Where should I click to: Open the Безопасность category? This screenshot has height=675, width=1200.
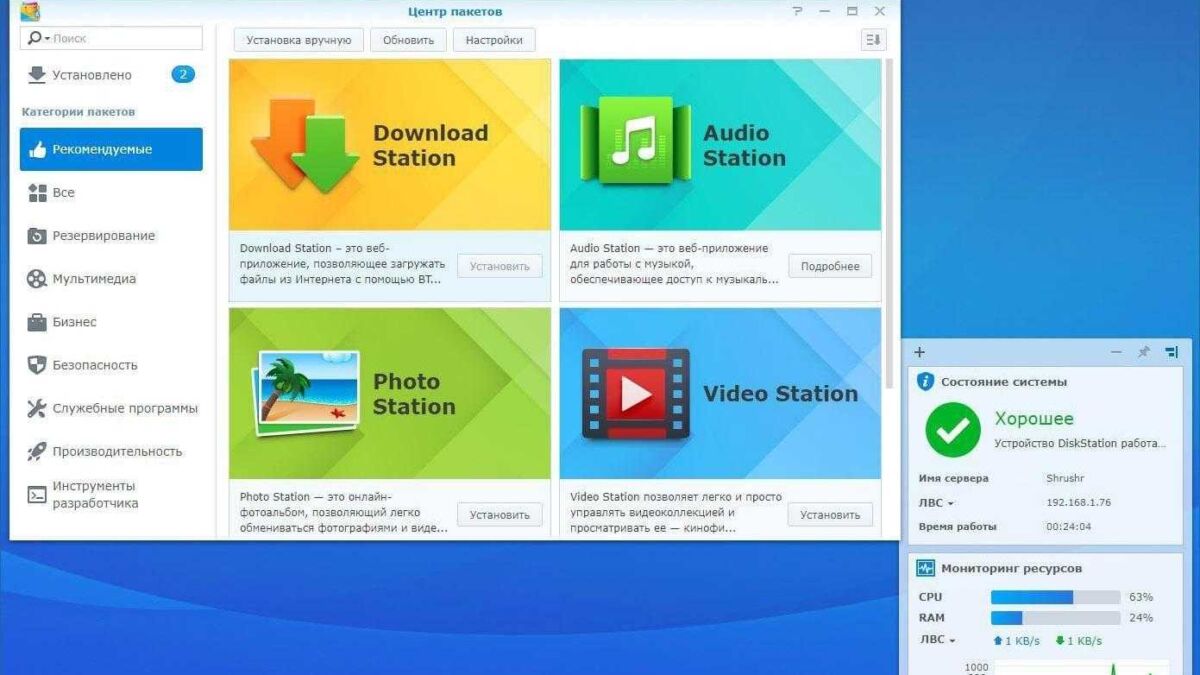111,365
